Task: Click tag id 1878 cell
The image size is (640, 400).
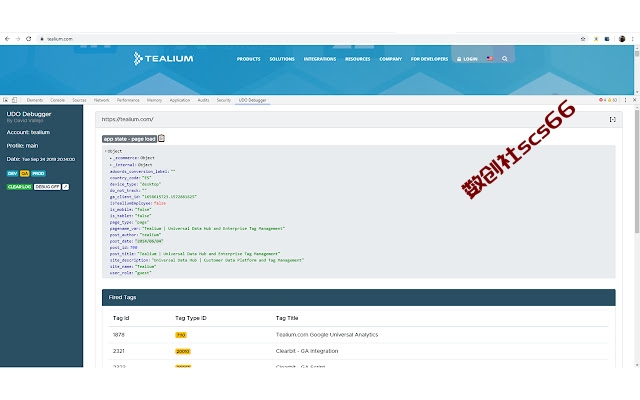Action: (118, 335)
